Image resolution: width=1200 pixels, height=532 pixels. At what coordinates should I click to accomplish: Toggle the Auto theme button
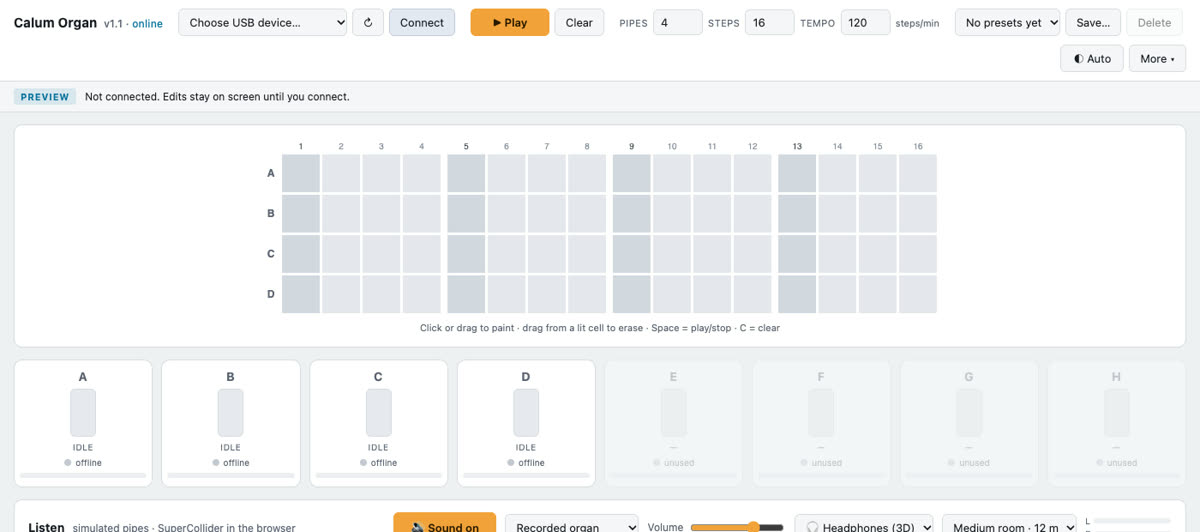pyautogui.click(x=1092, y=59)
